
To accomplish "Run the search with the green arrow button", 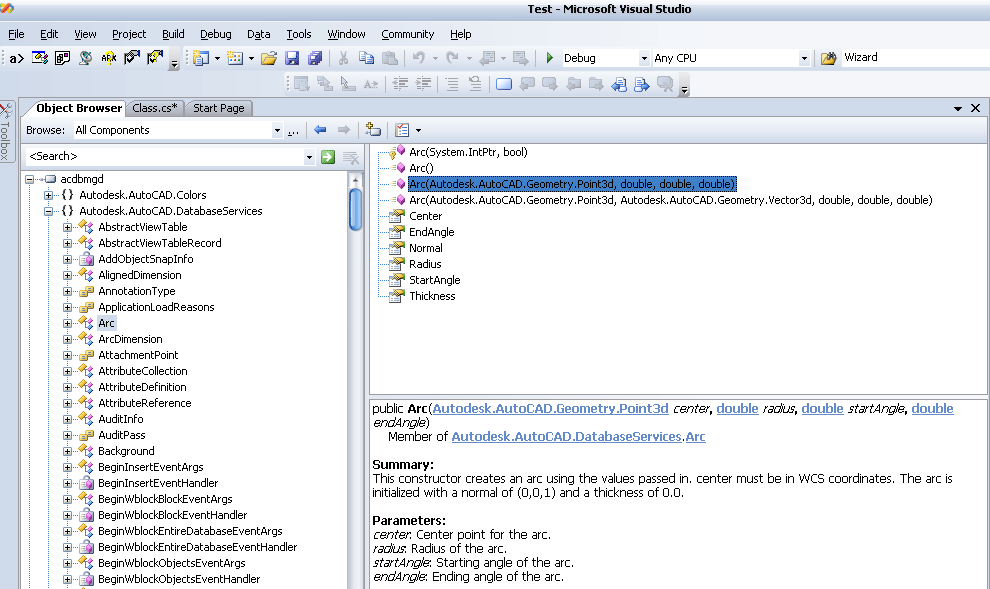I will click(x=328, y=157).
